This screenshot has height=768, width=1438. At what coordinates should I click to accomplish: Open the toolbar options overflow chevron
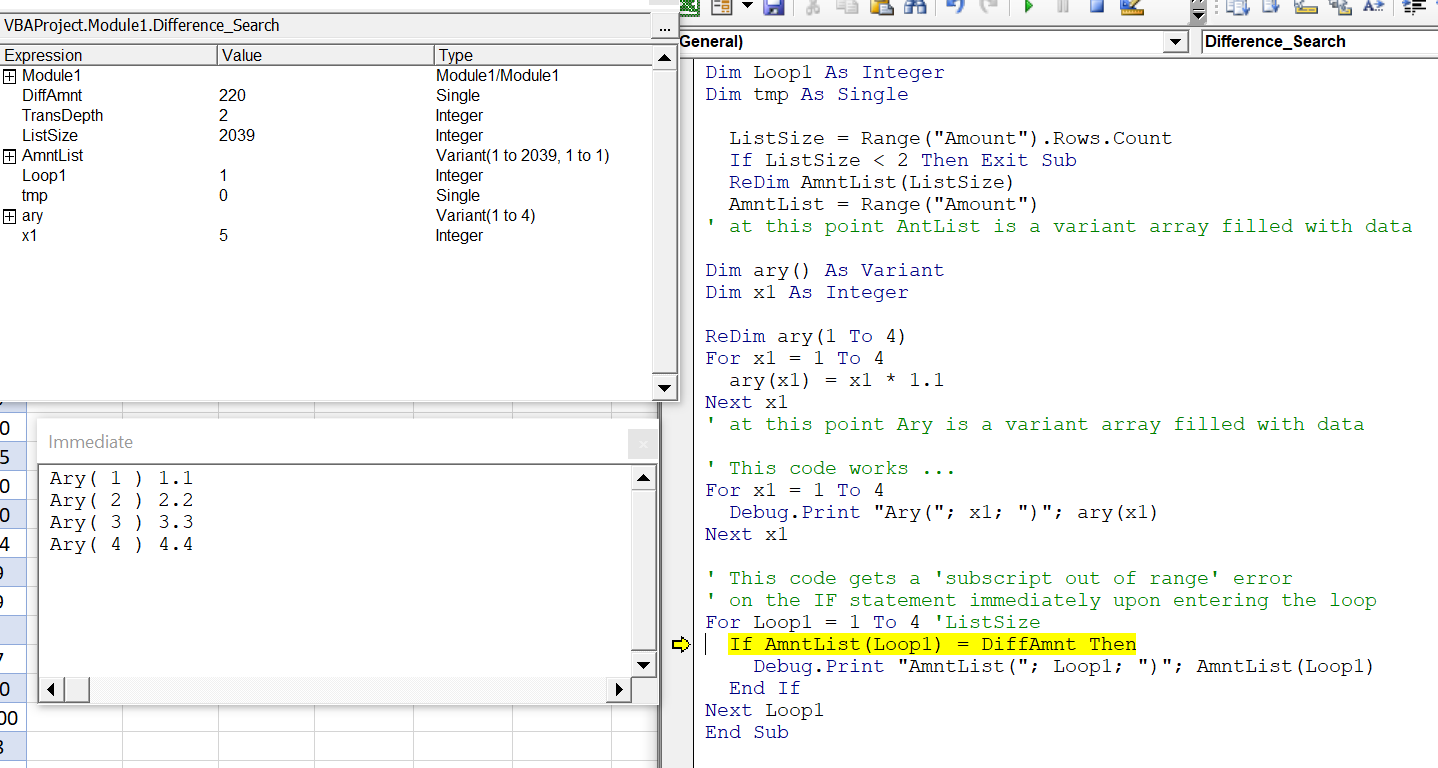coord(1199,10)
